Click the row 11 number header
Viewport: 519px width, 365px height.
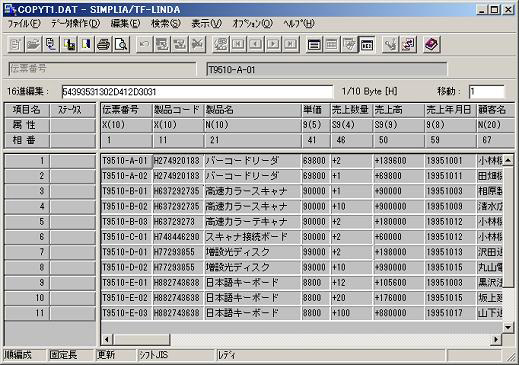27,313
